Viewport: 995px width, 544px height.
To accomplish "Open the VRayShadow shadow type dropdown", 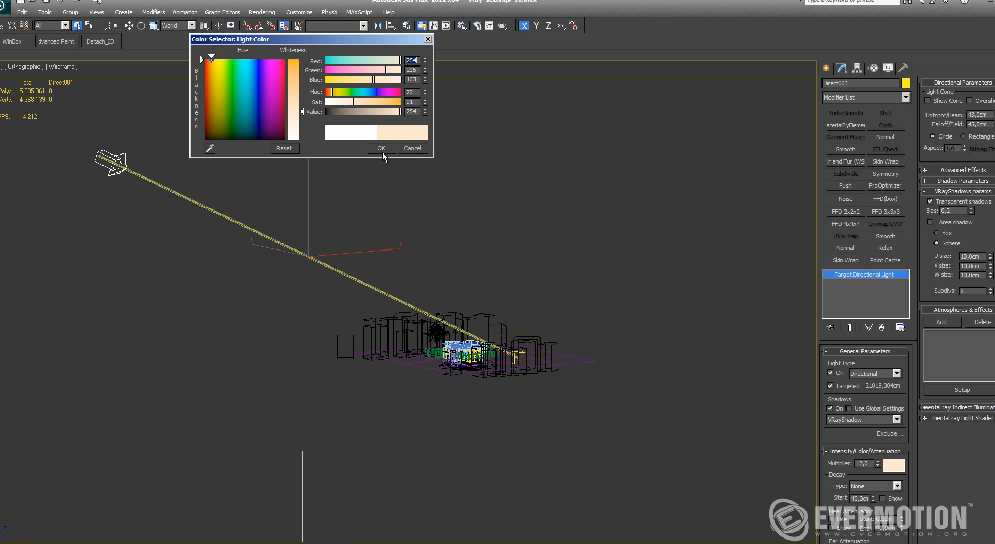I will click(864, 420).
